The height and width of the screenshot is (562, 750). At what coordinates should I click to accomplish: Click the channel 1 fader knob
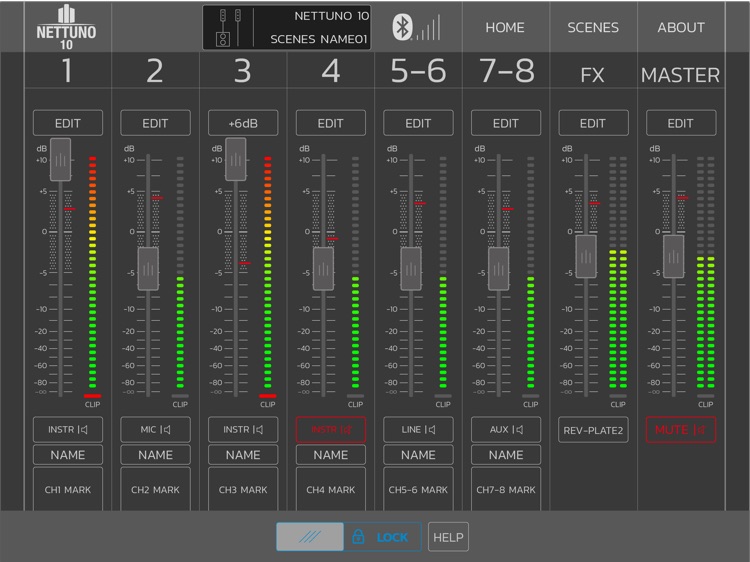point(61,159)
